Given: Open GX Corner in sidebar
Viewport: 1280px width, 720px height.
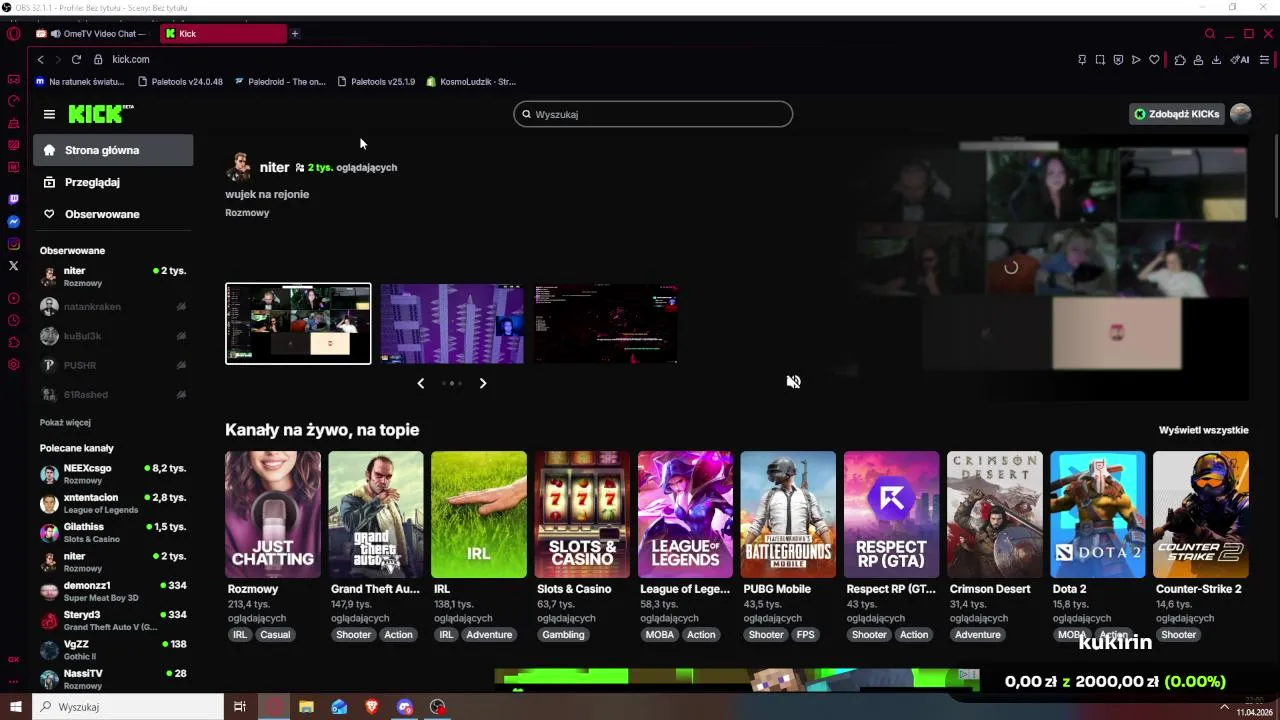Looking at the screenshot, I should [x=13, y=659].
